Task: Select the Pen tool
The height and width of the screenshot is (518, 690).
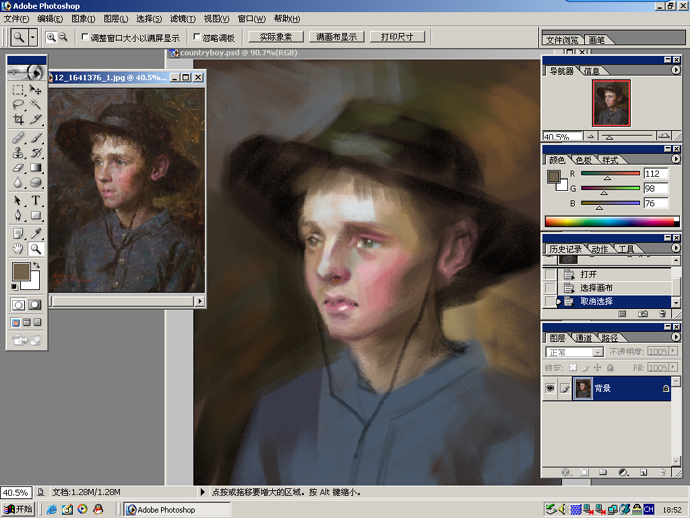Action: [18, 215]
